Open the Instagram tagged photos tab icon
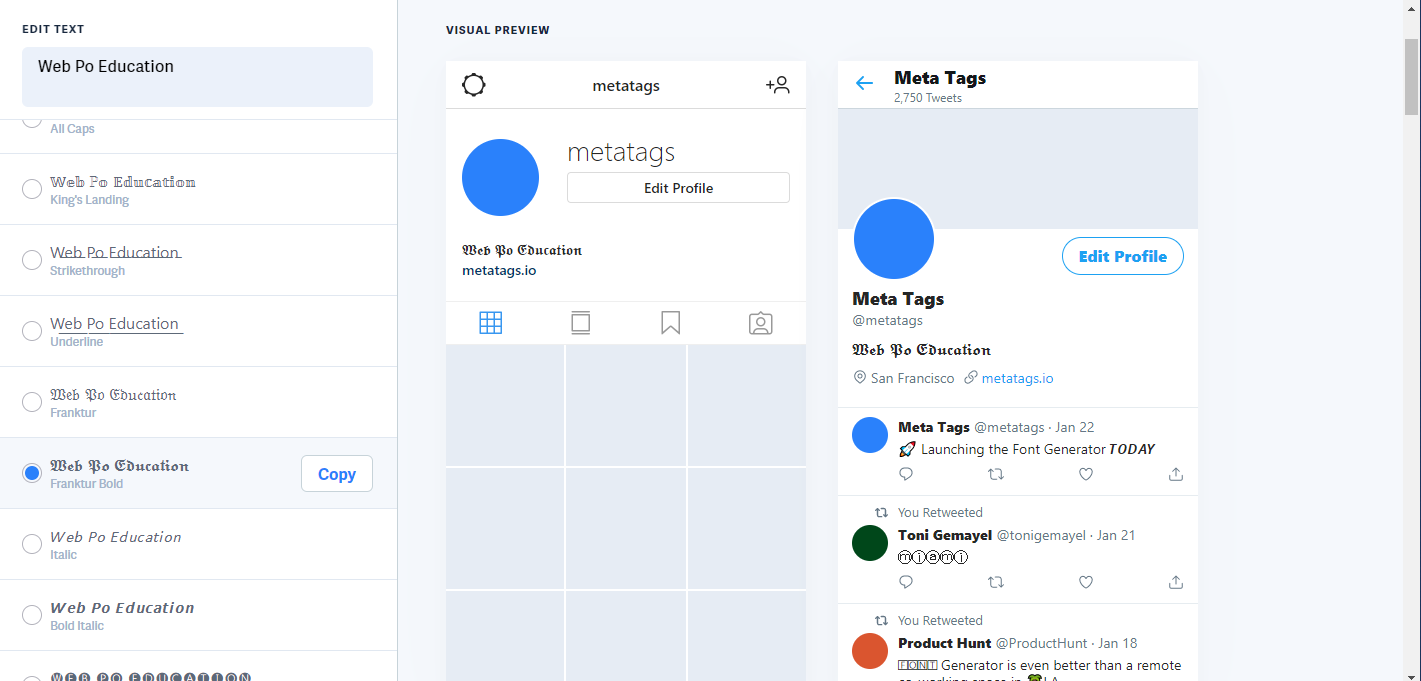Viewport: 1421px width, 681px height. 760,323
